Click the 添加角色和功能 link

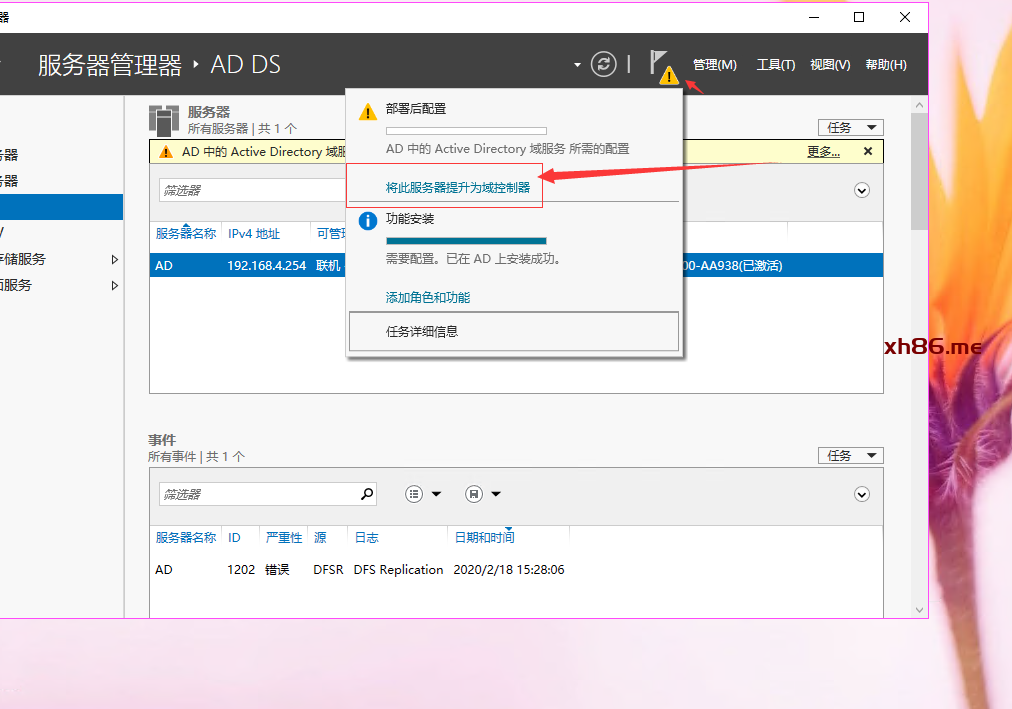click(x=428, y=297)
